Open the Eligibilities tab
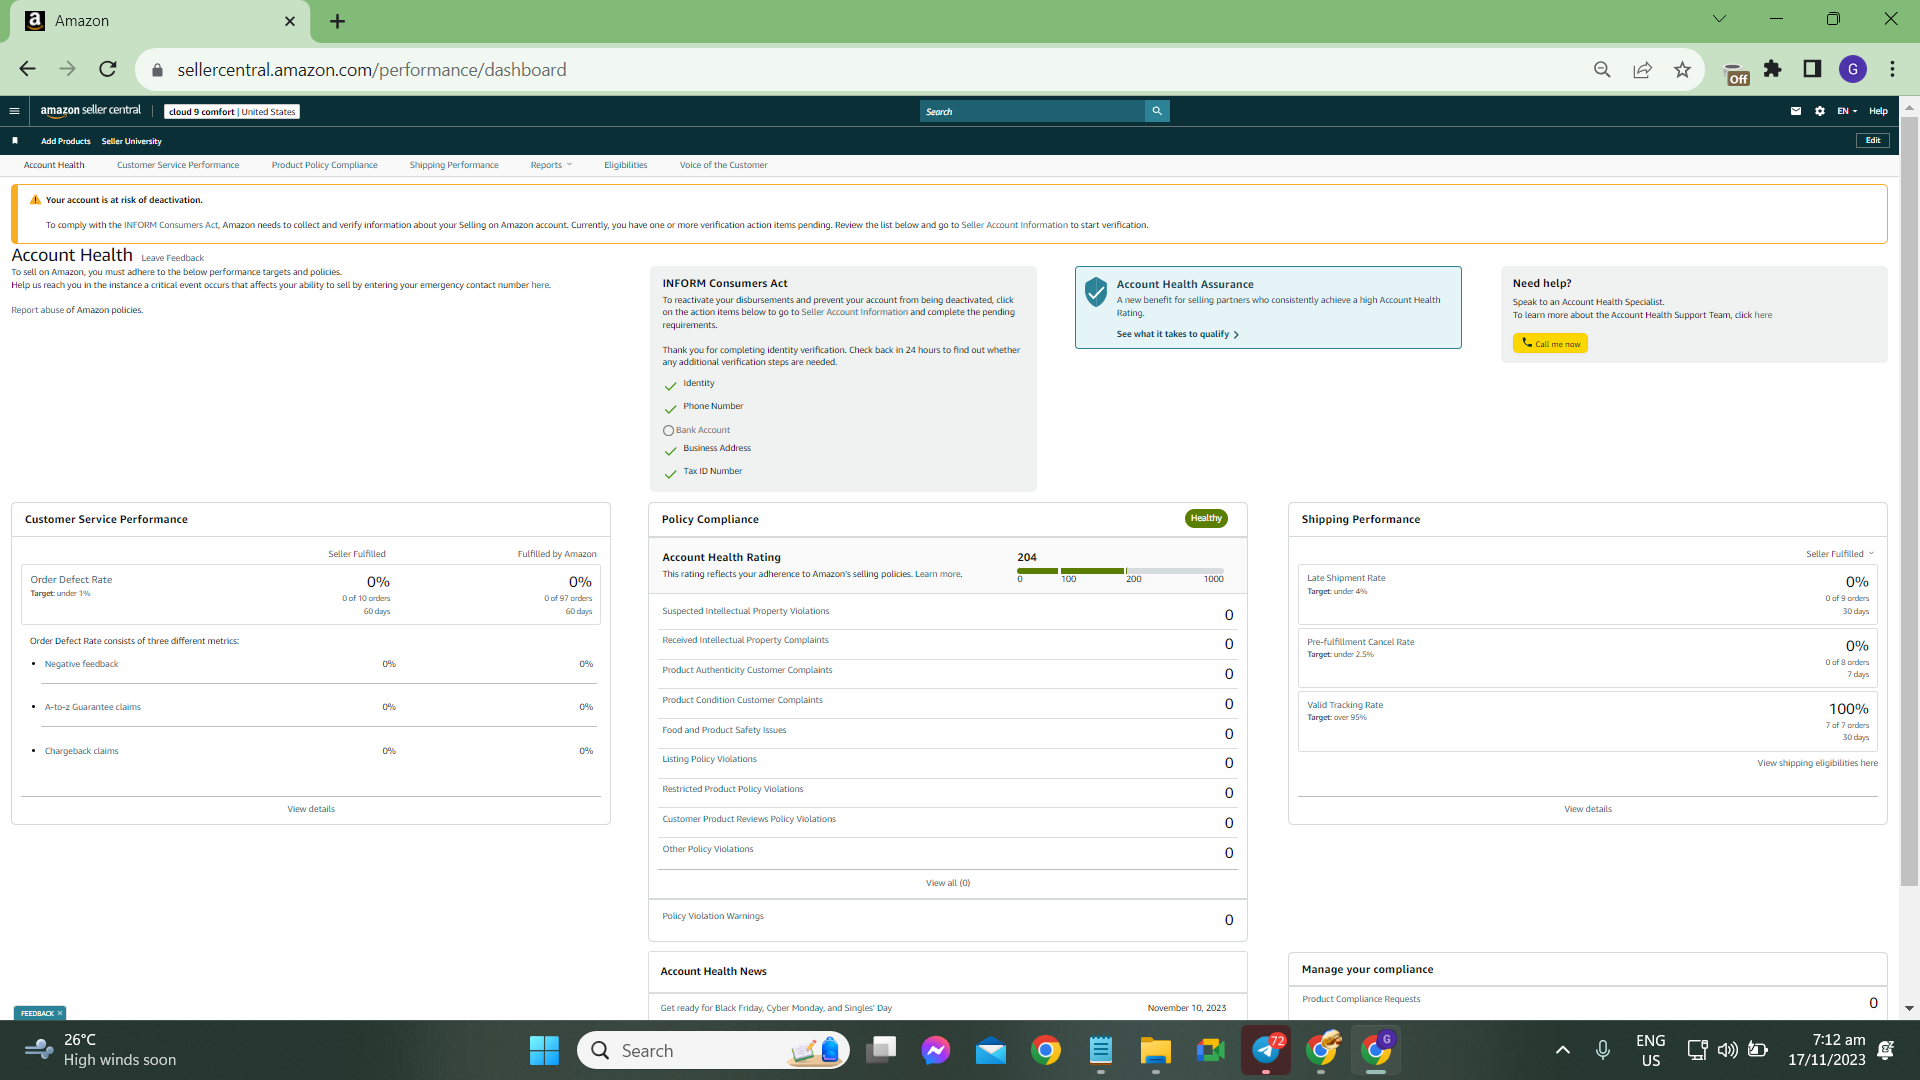 [x=626, y=165]
